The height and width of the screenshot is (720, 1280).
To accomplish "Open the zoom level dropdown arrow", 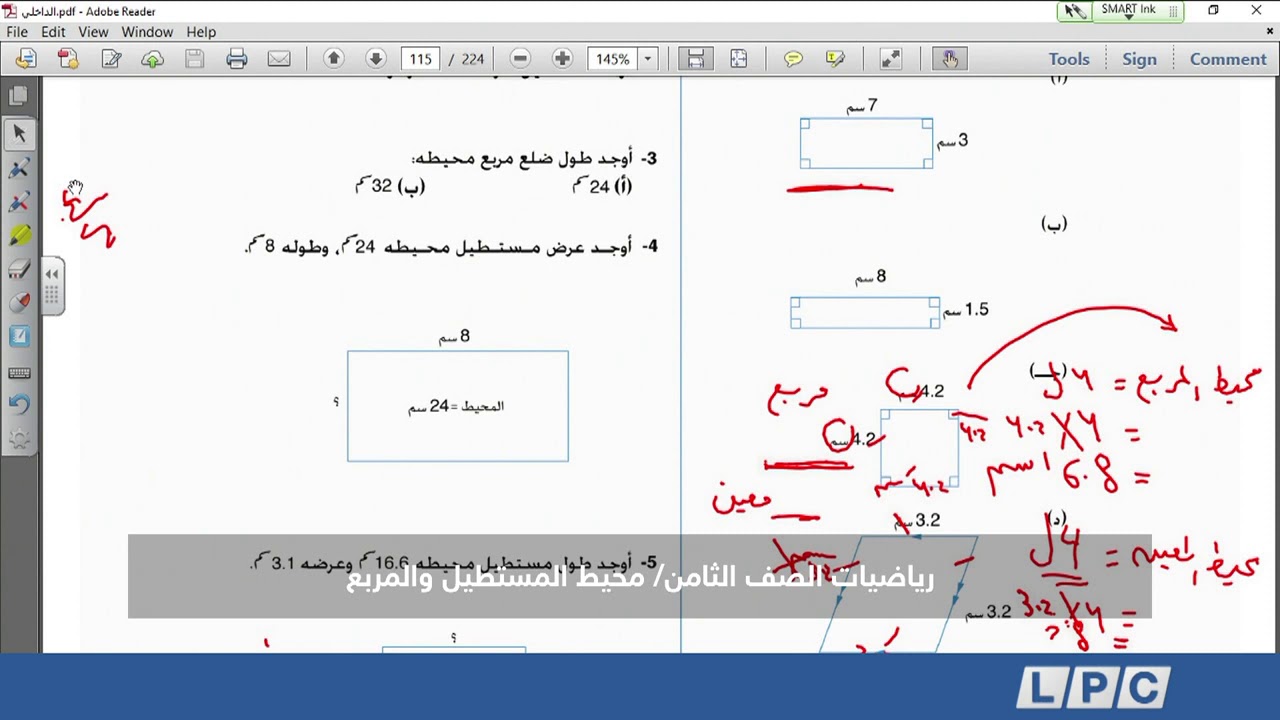I will coord(647,59).
